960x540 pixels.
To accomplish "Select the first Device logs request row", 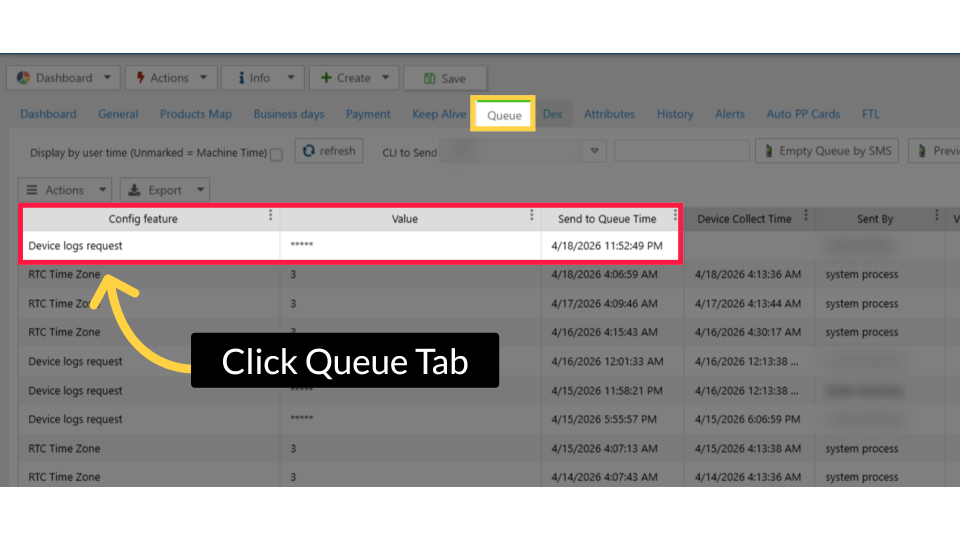I will pyautogui.click(x=150, y=246).
